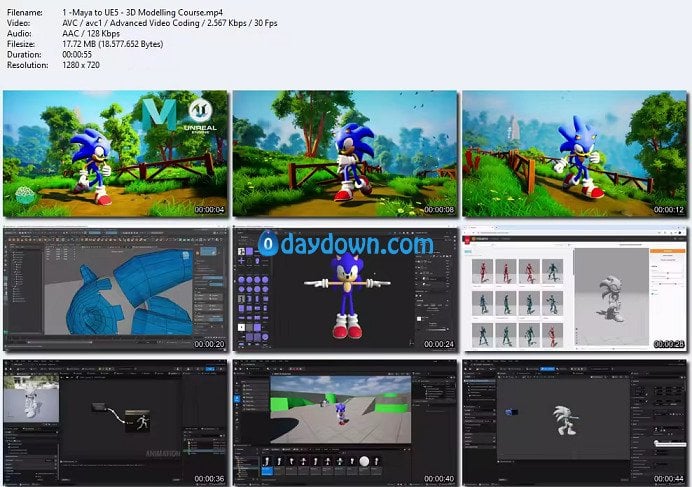The height and width of the screenshot is (487, 692).
Task: Click the 'Resolution:' label
Action: coord(27,65)
